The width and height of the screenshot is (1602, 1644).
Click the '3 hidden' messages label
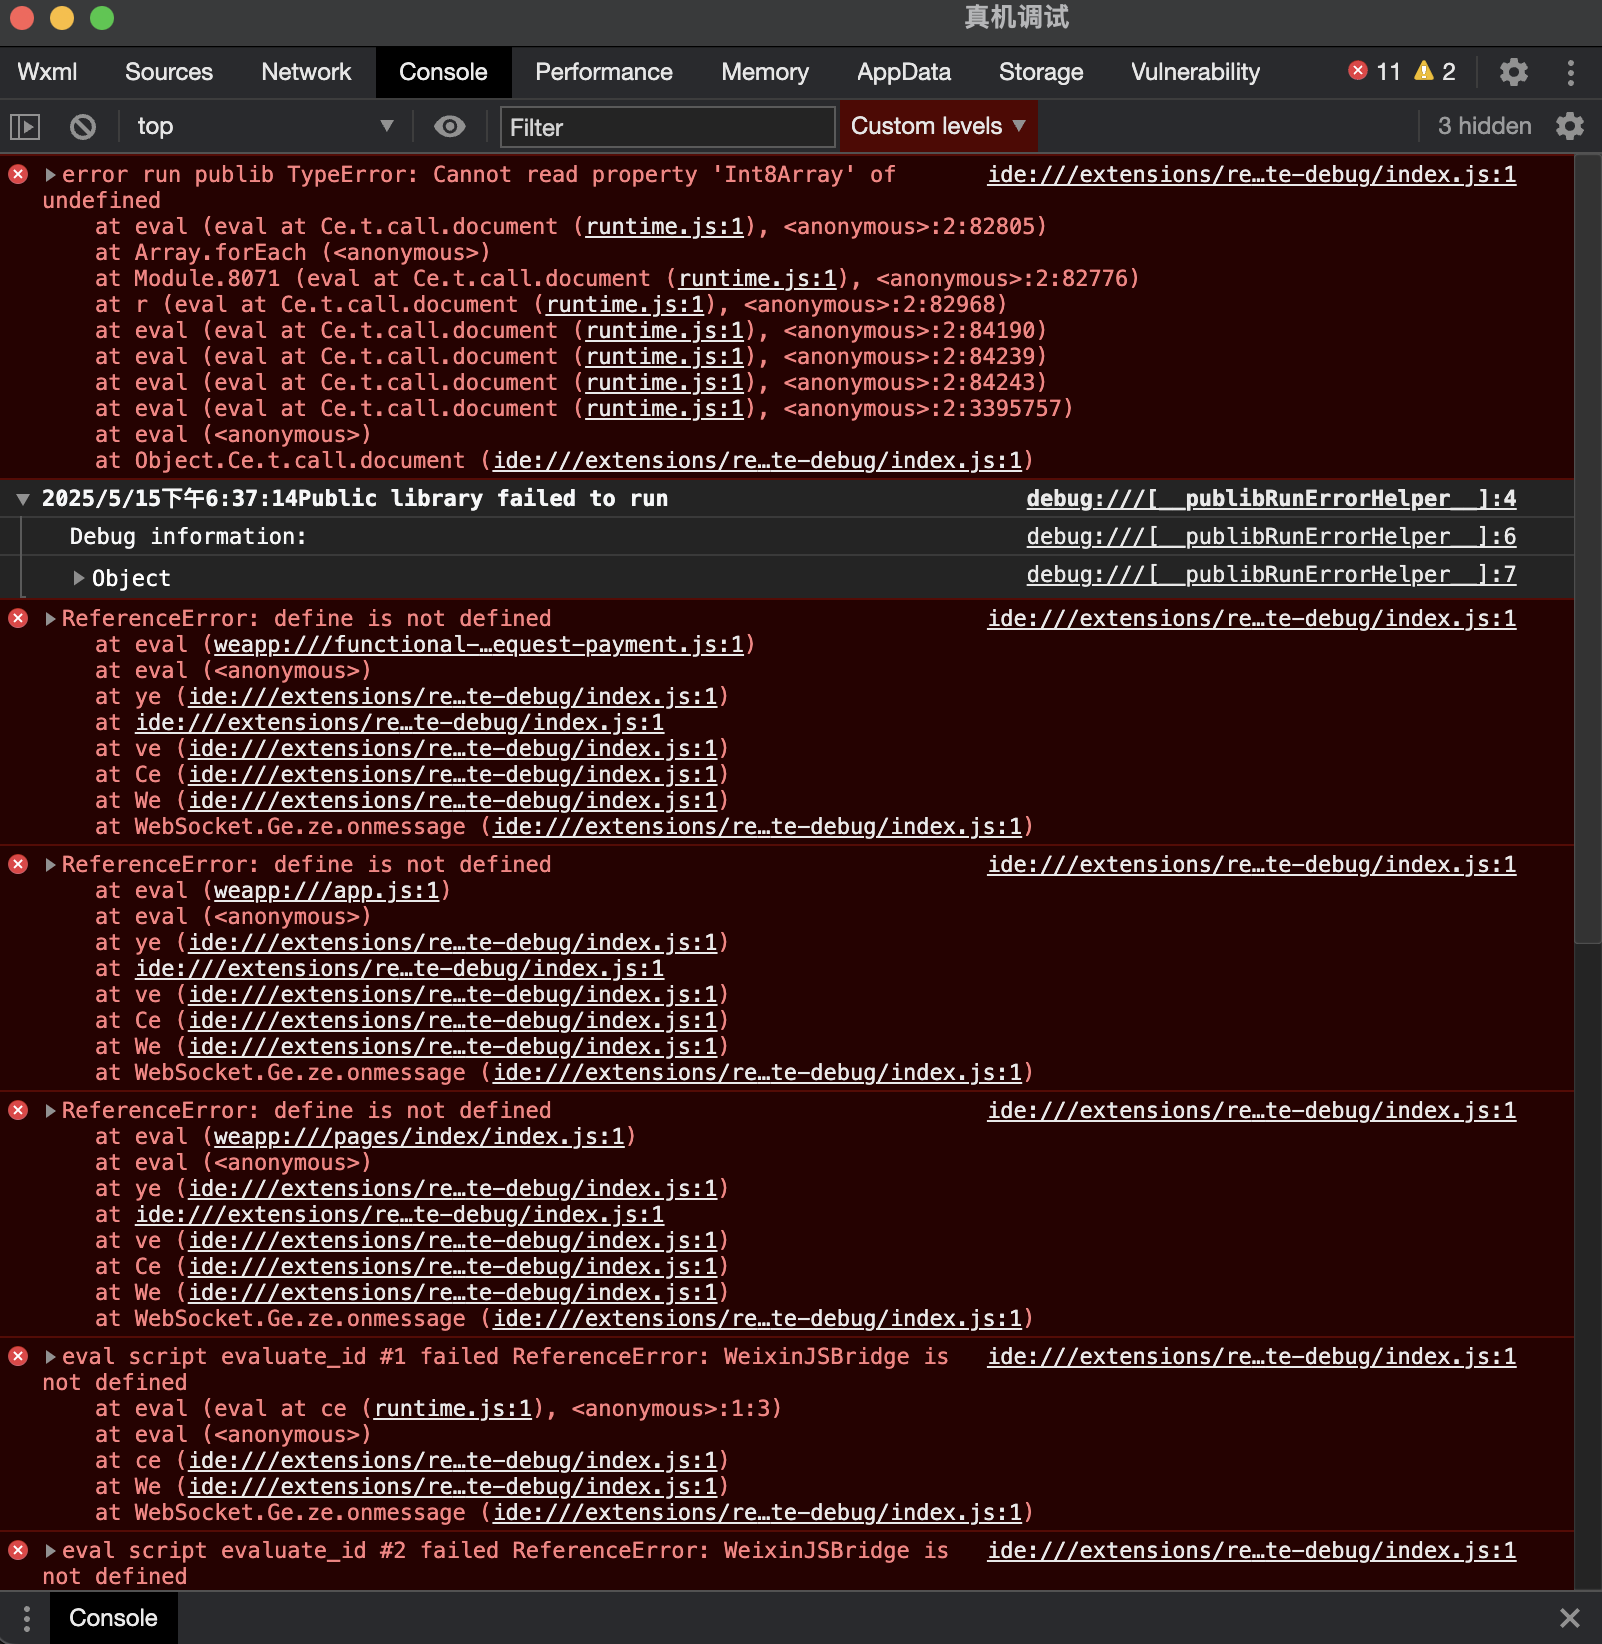click(x=1484, y=126)
